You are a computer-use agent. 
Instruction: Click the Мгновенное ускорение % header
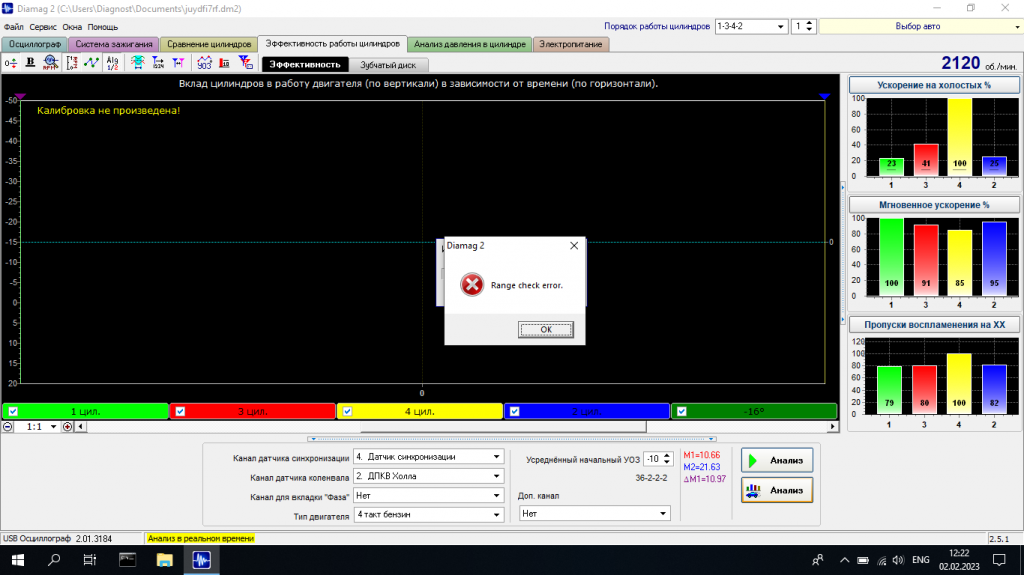pos(934,205)
